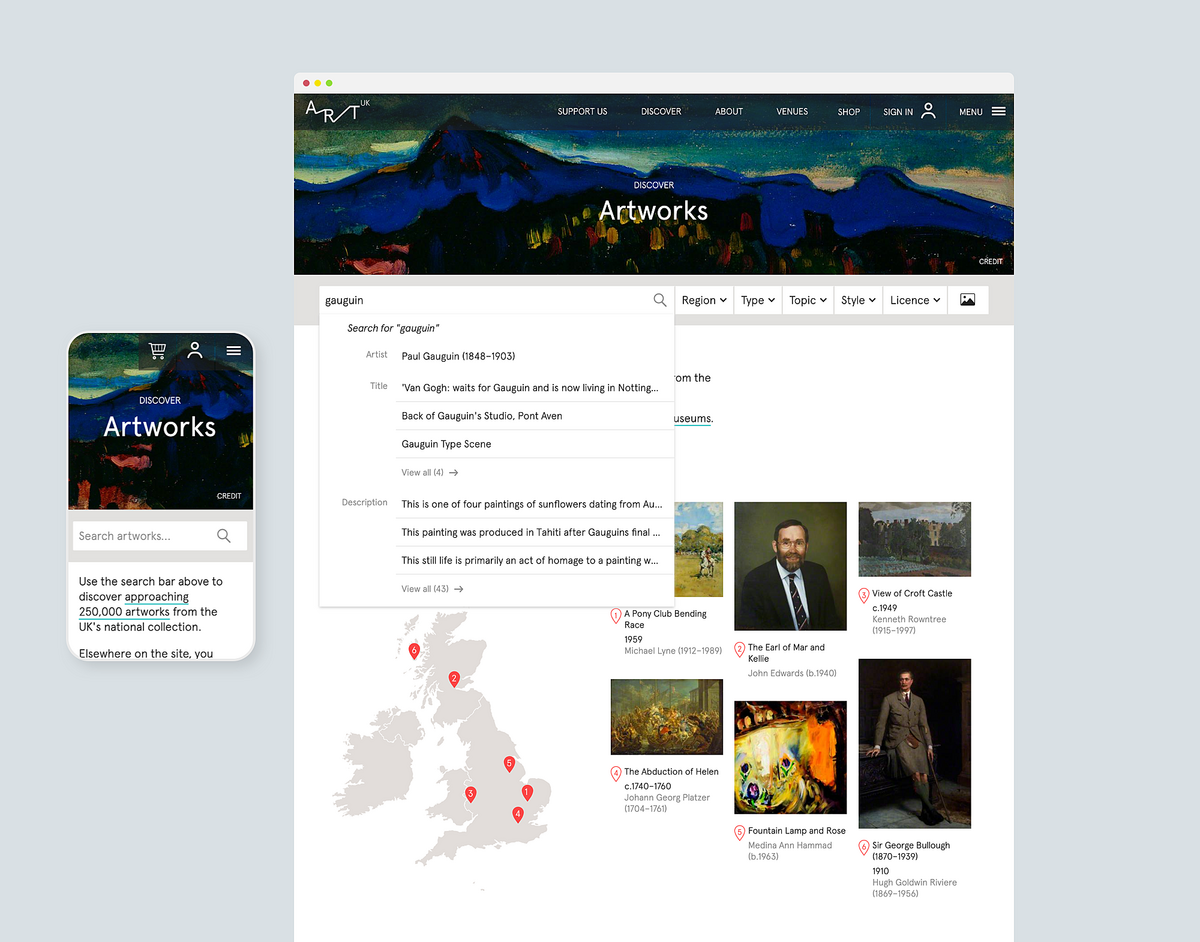Open the Region filter dropdown
Viewport: 1200px width, 942px height.
click(704, 299)
